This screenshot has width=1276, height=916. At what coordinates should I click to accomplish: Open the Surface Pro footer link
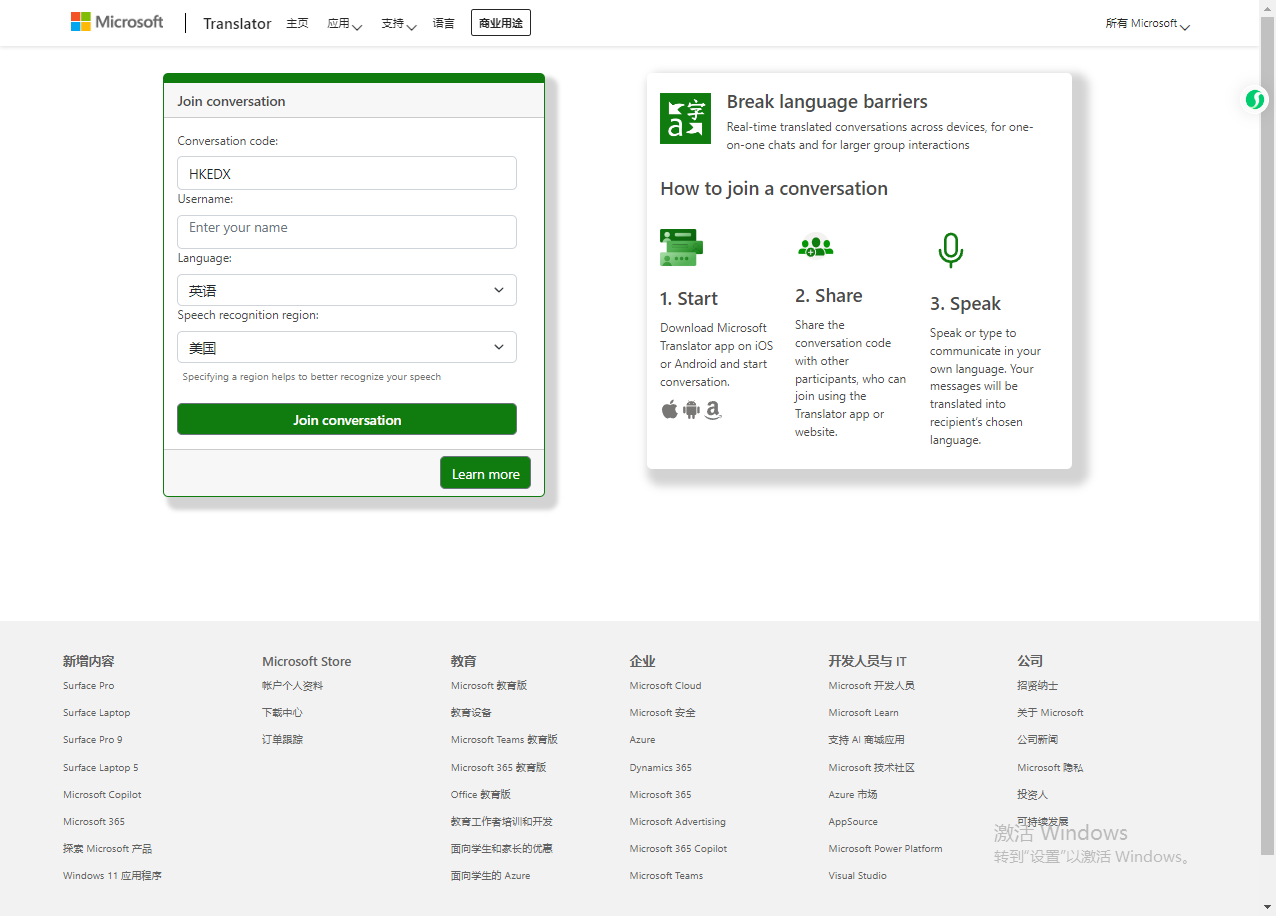(88, 686)
